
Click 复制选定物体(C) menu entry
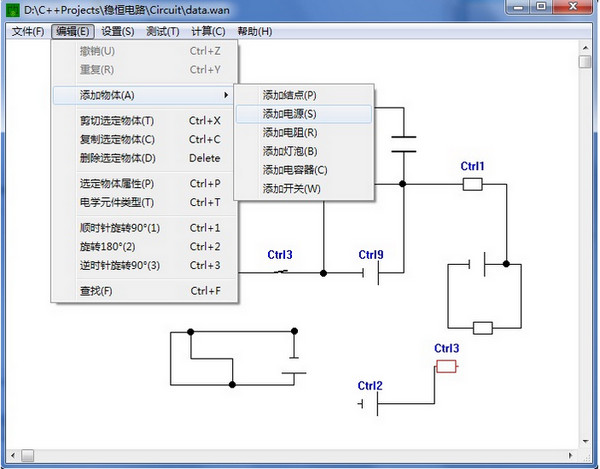point(117,139)
